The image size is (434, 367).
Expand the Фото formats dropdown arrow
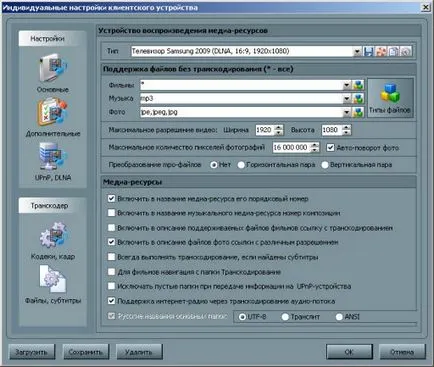(347, 112)
